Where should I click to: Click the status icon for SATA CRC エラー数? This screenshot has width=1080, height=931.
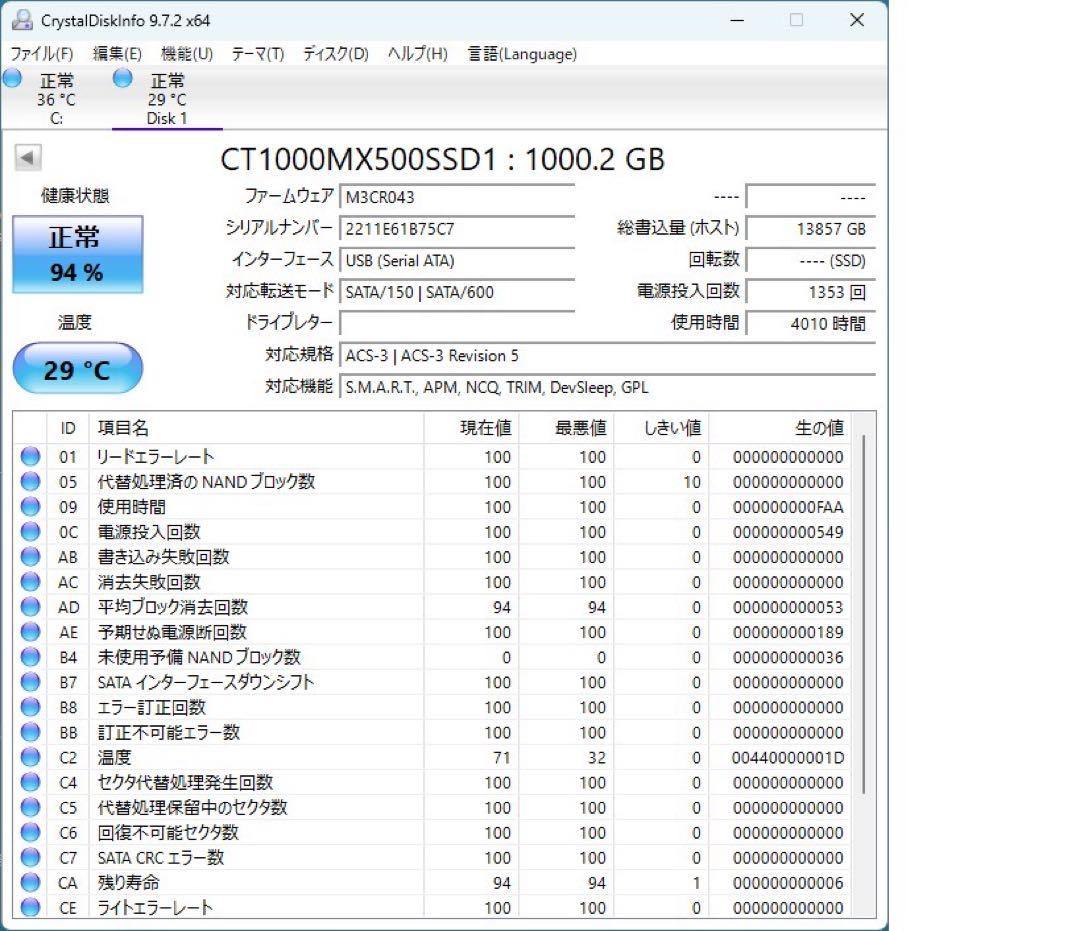click(x=30, y=858)
